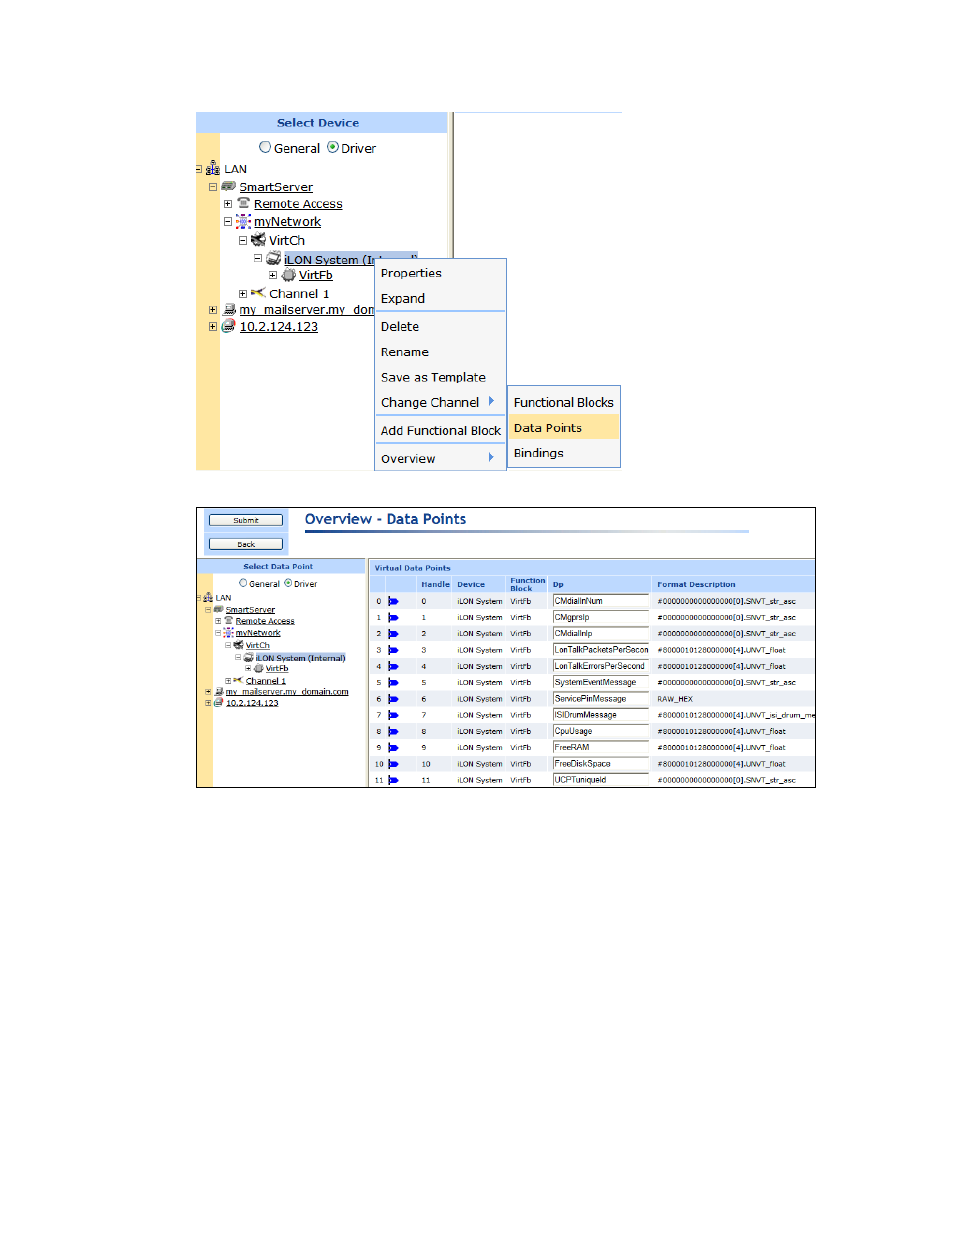Click the blue data point icon for LonTalkPacketsPerSecond row
The image size is (954, 1235).
pos(393,650)
